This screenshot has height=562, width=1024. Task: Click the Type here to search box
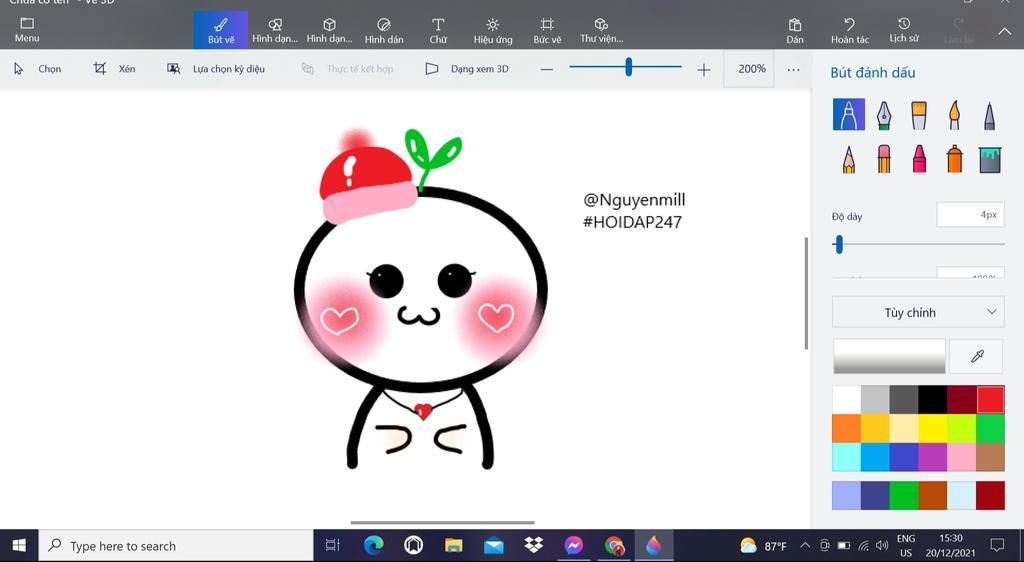pyautogui.click(x=176, y=546)
